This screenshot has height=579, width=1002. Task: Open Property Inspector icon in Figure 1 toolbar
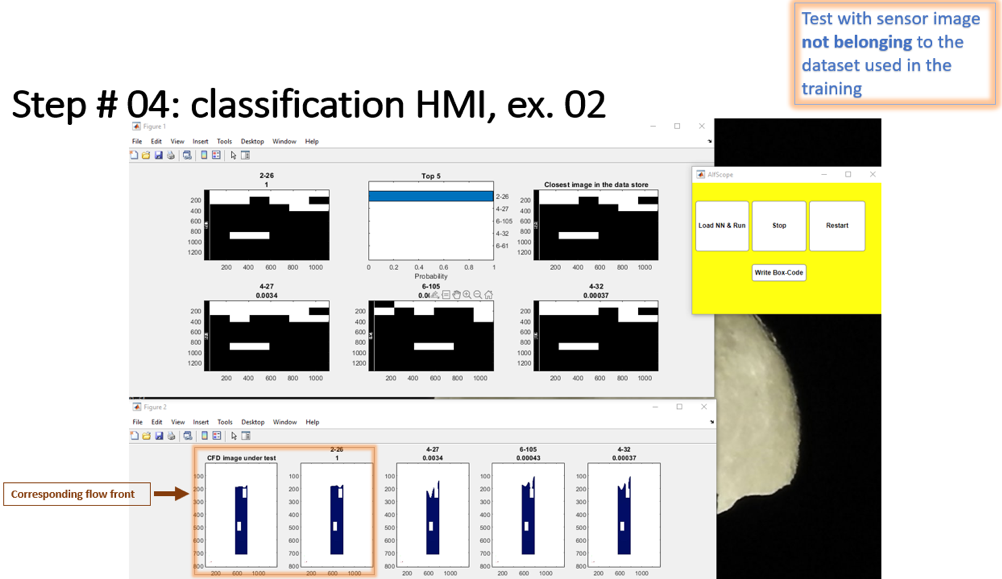click(245, 155)
